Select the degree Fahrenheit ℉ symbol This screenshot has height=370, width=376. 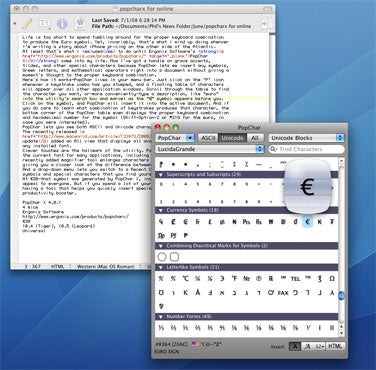point(234,279)
